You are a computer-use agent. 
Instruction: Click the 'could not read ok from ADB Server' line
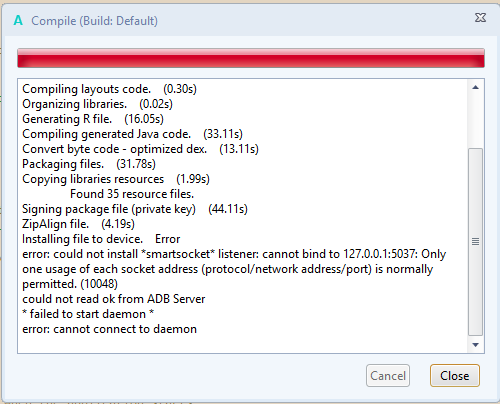pos(113,299)
